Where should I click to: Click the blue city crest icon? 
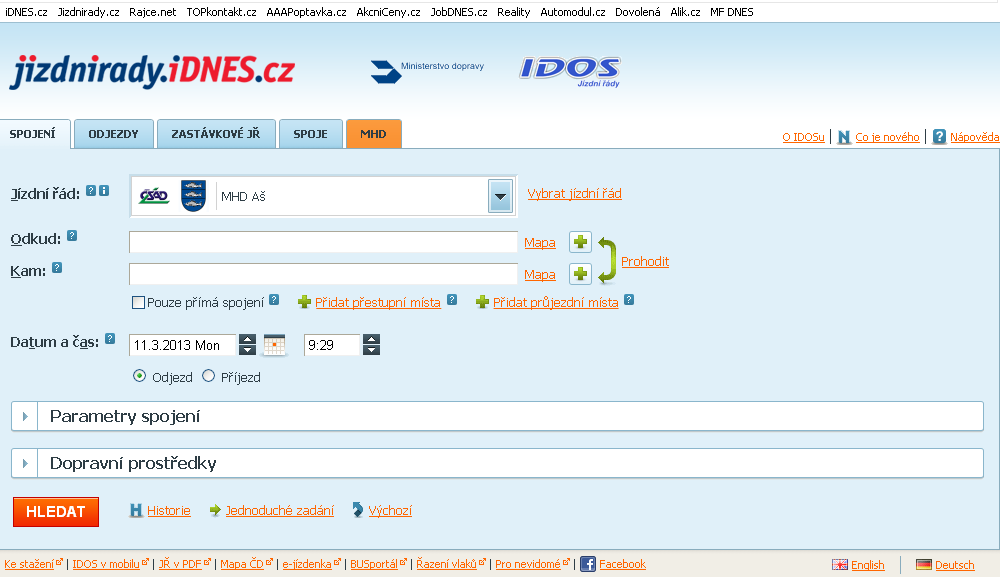(193, 196)
